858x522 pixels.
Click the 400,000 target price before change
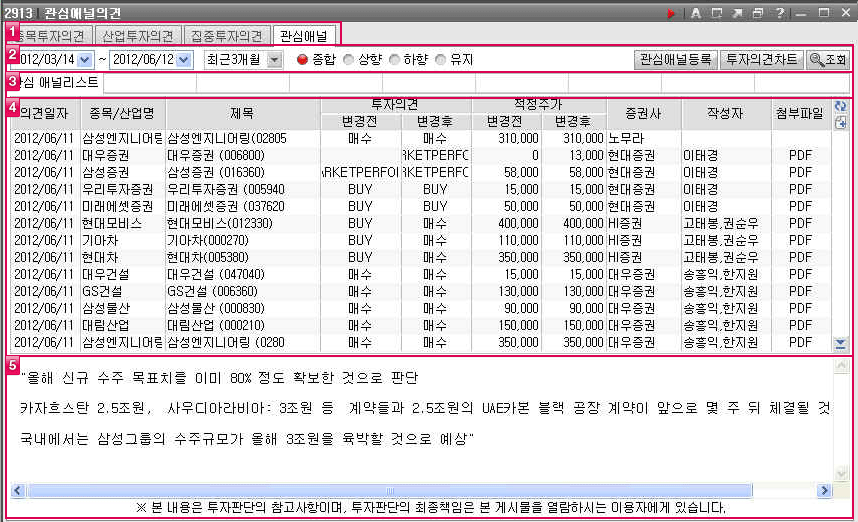click(506, 223)
